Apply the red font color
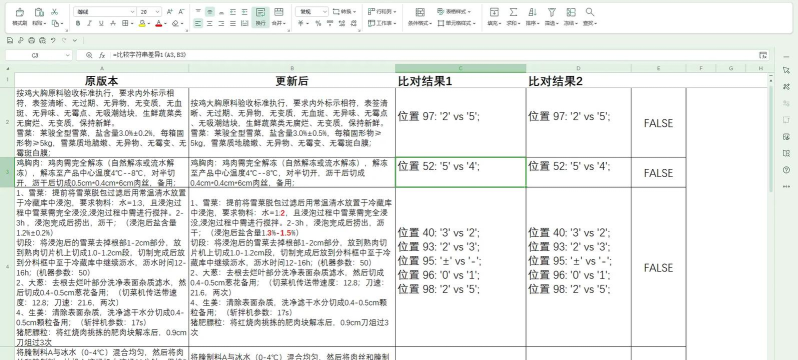Screen dimensions: 798x360 158,23
